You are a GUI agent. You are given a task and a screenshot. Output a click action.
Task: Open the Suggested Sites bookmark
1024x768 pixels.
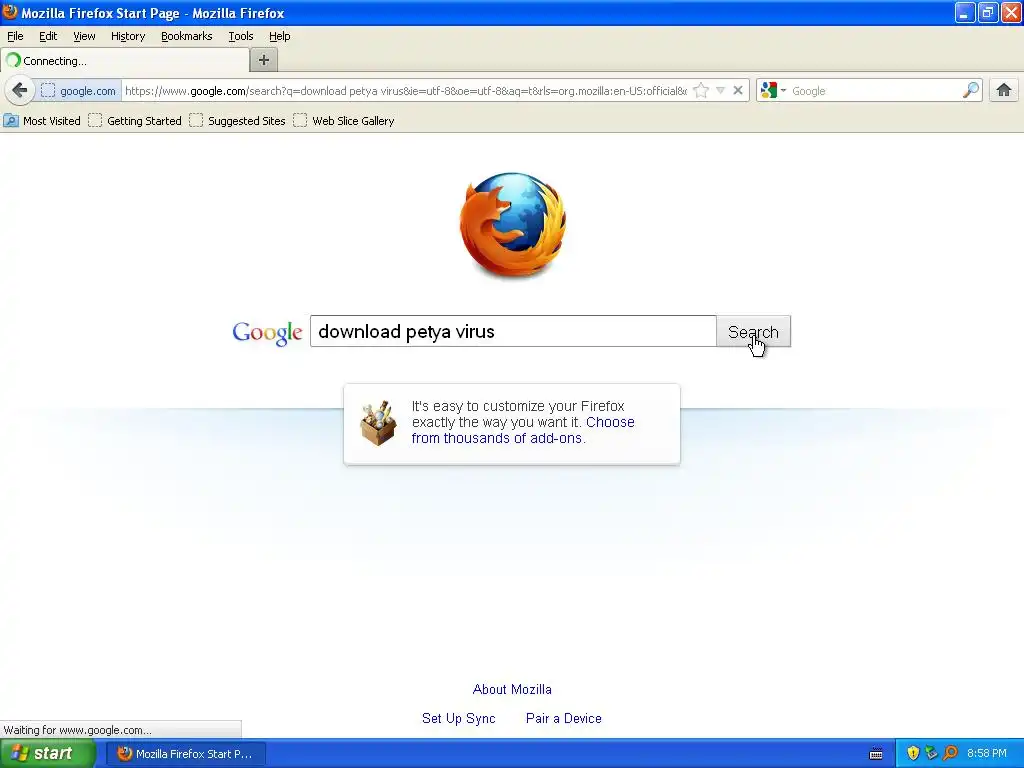[x=238, y=121]
